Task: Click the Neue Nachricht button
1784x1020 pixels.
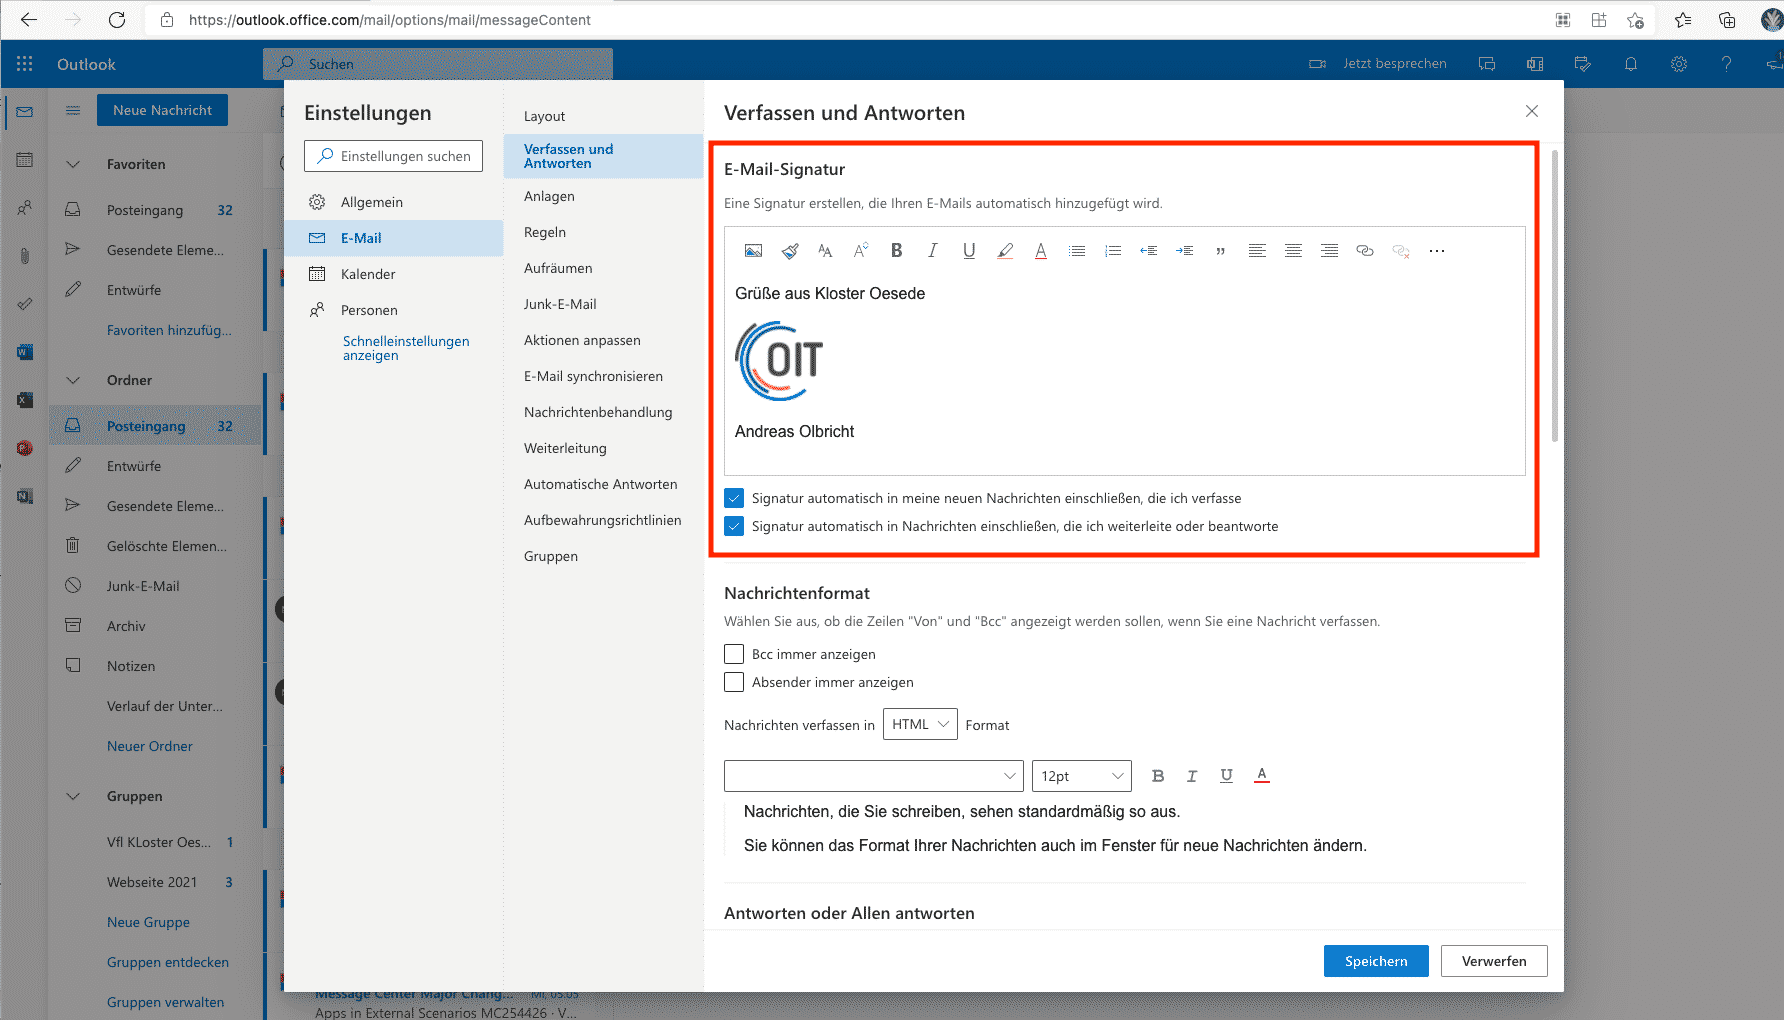Action: tap(162, 110)
